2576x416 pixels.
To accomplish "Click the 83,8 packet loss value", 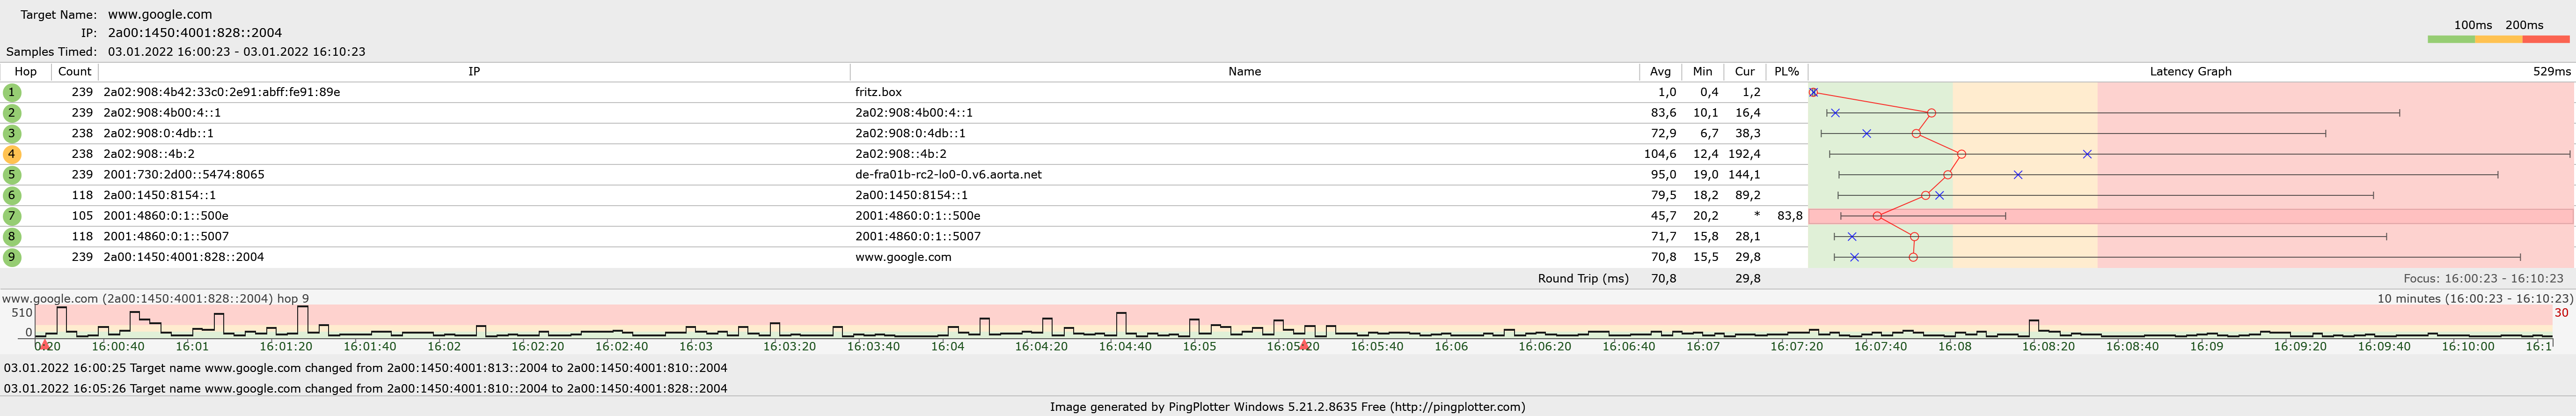I will (x=1790, y=216).
